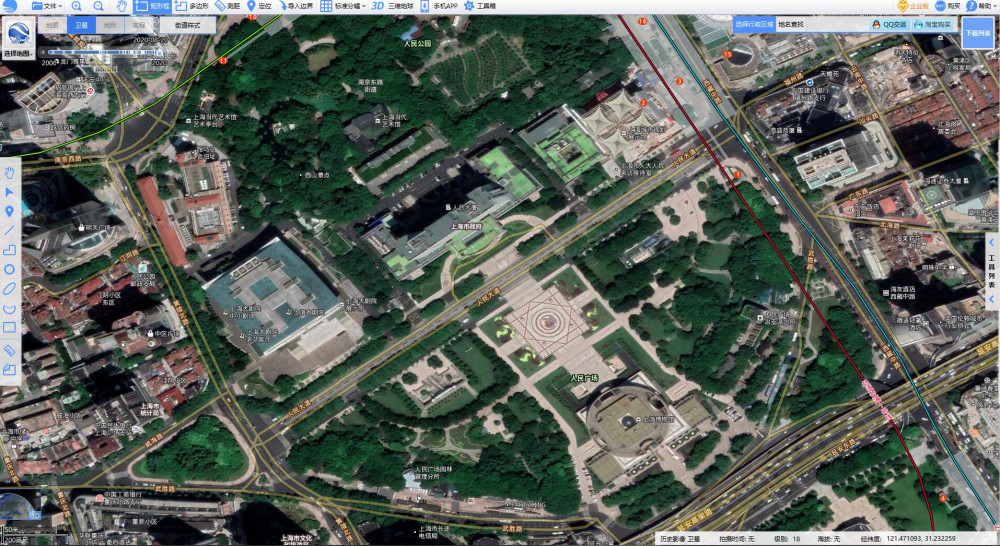
Task: Switch to the 地图 map tab
Action: pyautogui.click(x=52, y=25)
